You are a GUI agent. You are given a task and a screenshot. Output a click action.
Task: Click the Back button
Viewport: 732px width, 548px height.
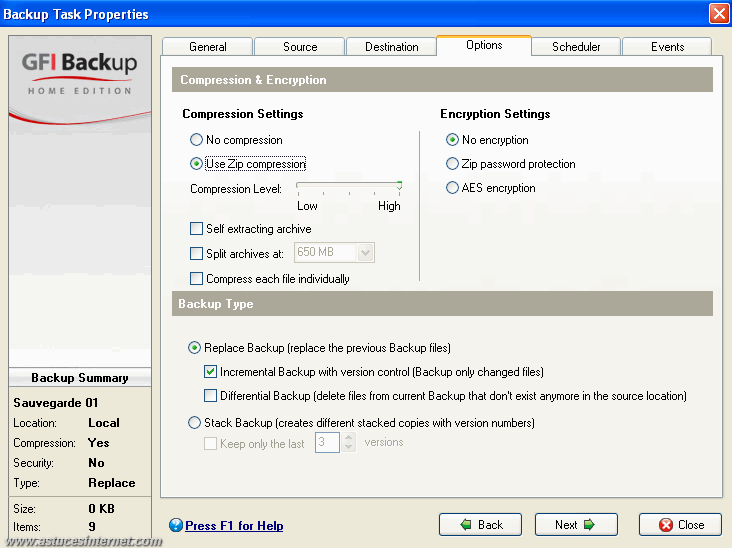480,525
